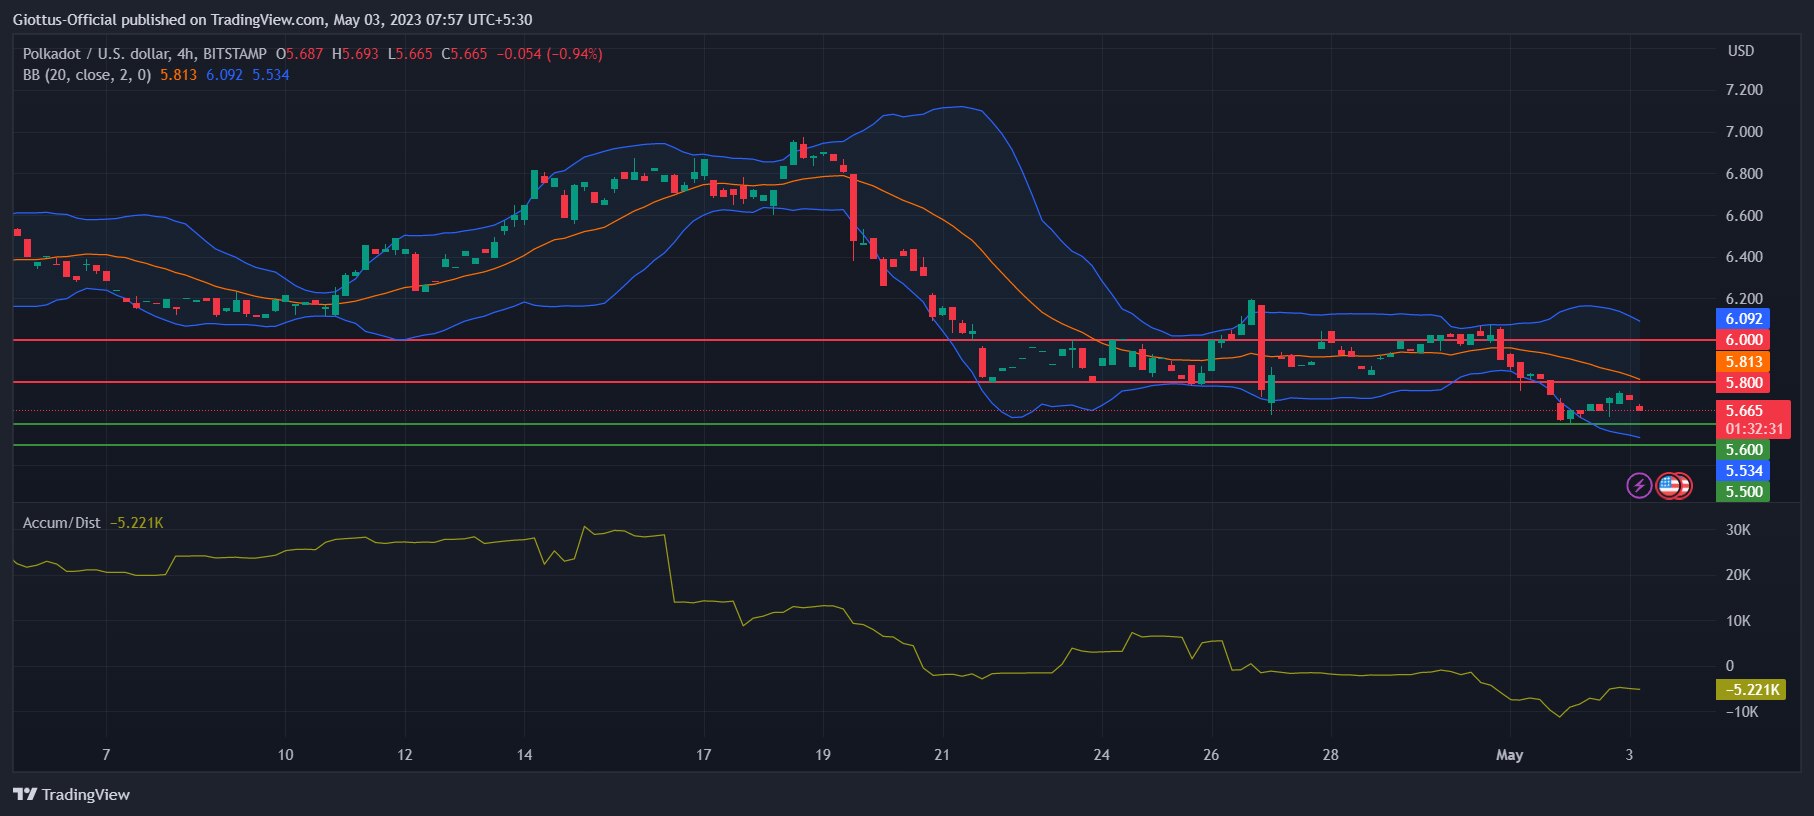Screen dimensions: 1814x816
Task: Click the USD currency label on price axis
Action: tap(1740, 51)
